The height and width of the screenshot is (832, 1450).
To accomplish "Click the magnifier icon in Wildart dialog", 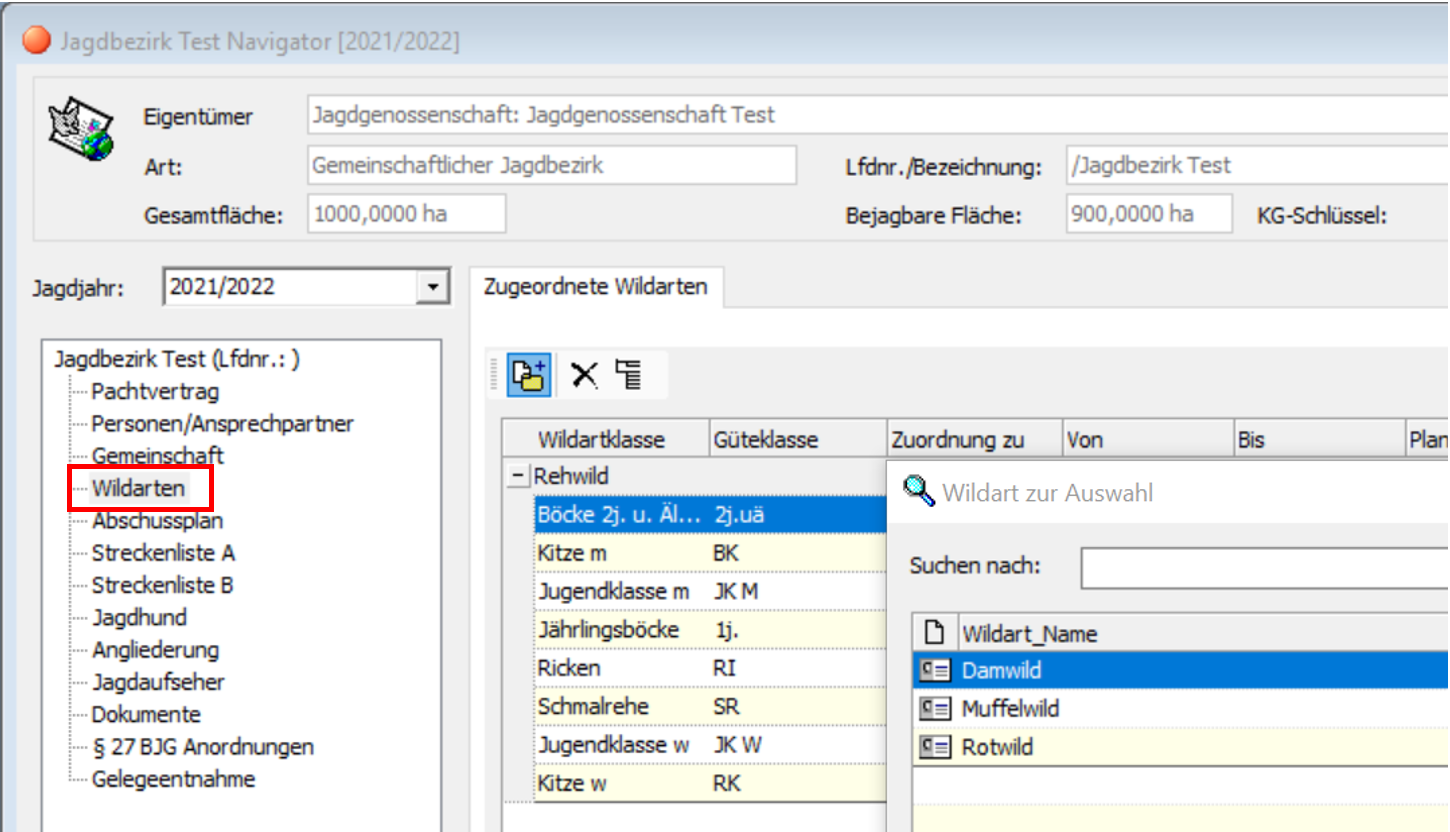I will tap(918, 491).
